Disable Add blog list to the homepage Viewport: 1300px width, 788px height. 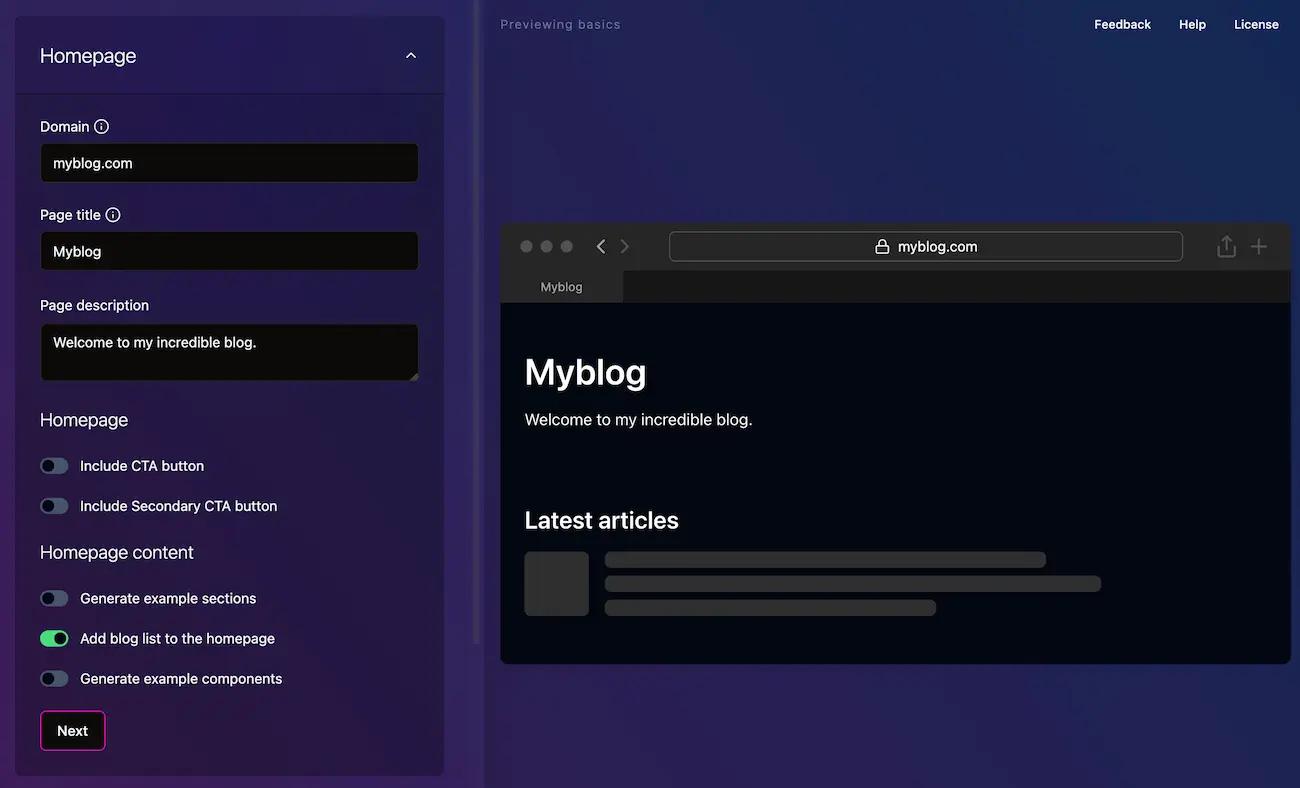54,637
